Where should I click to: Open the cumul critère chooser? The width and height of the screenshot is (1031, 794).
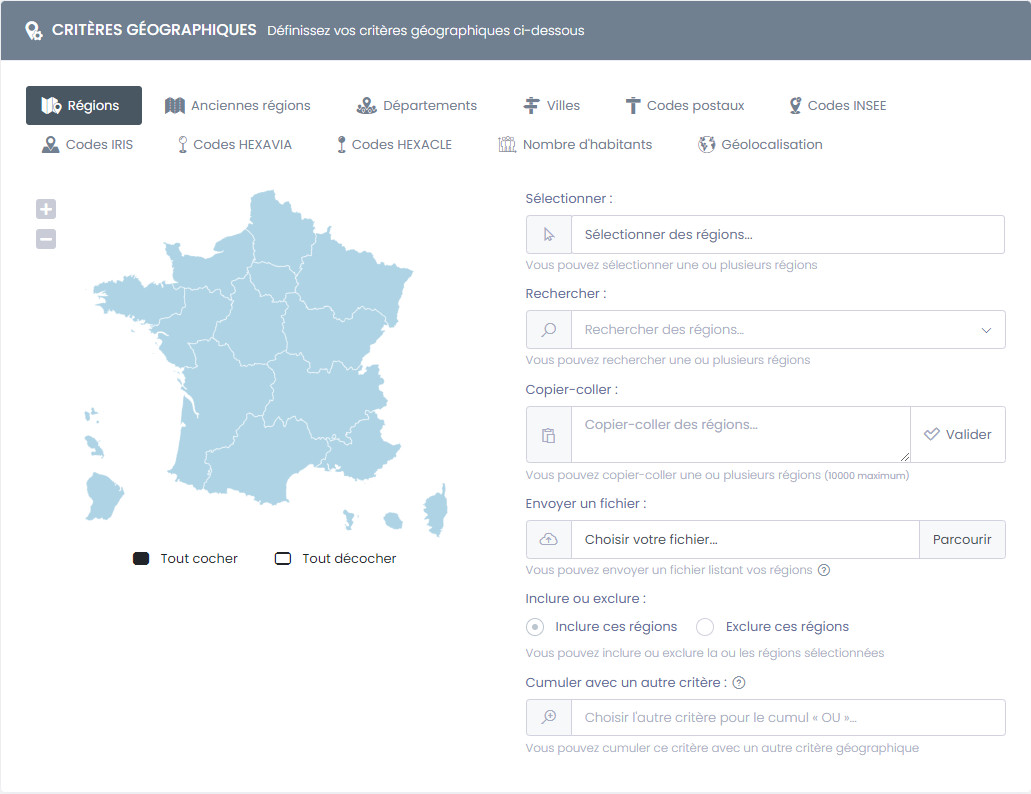coord(787,717)
